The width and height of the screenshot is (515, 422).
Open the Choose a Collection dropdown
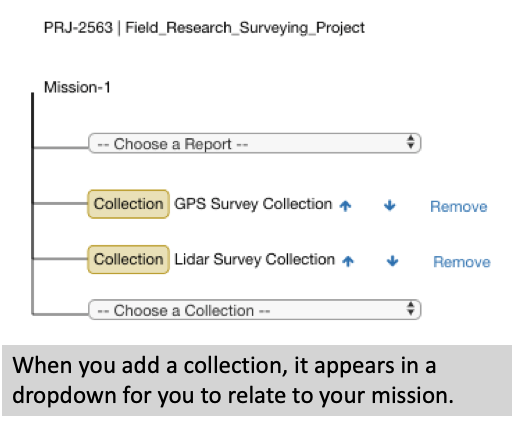coord(255,310)
